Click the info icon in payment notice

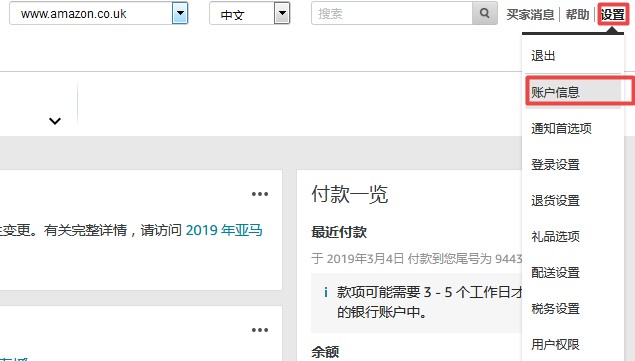(x=326, y=292)
